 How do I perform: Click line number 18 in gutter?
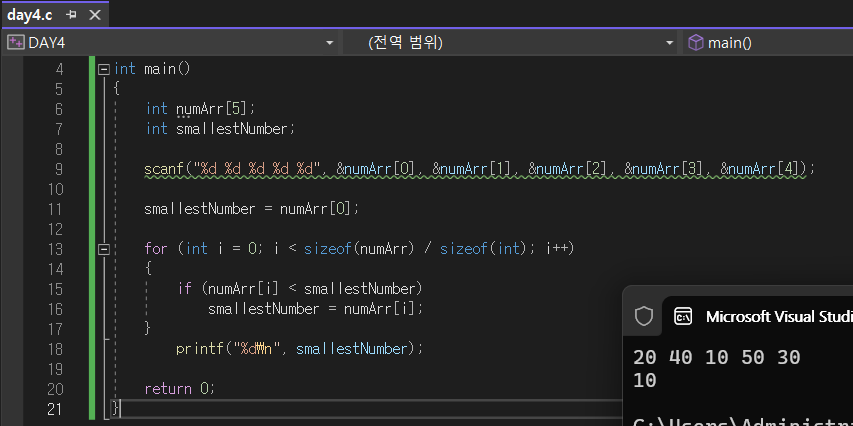[55, 349]
